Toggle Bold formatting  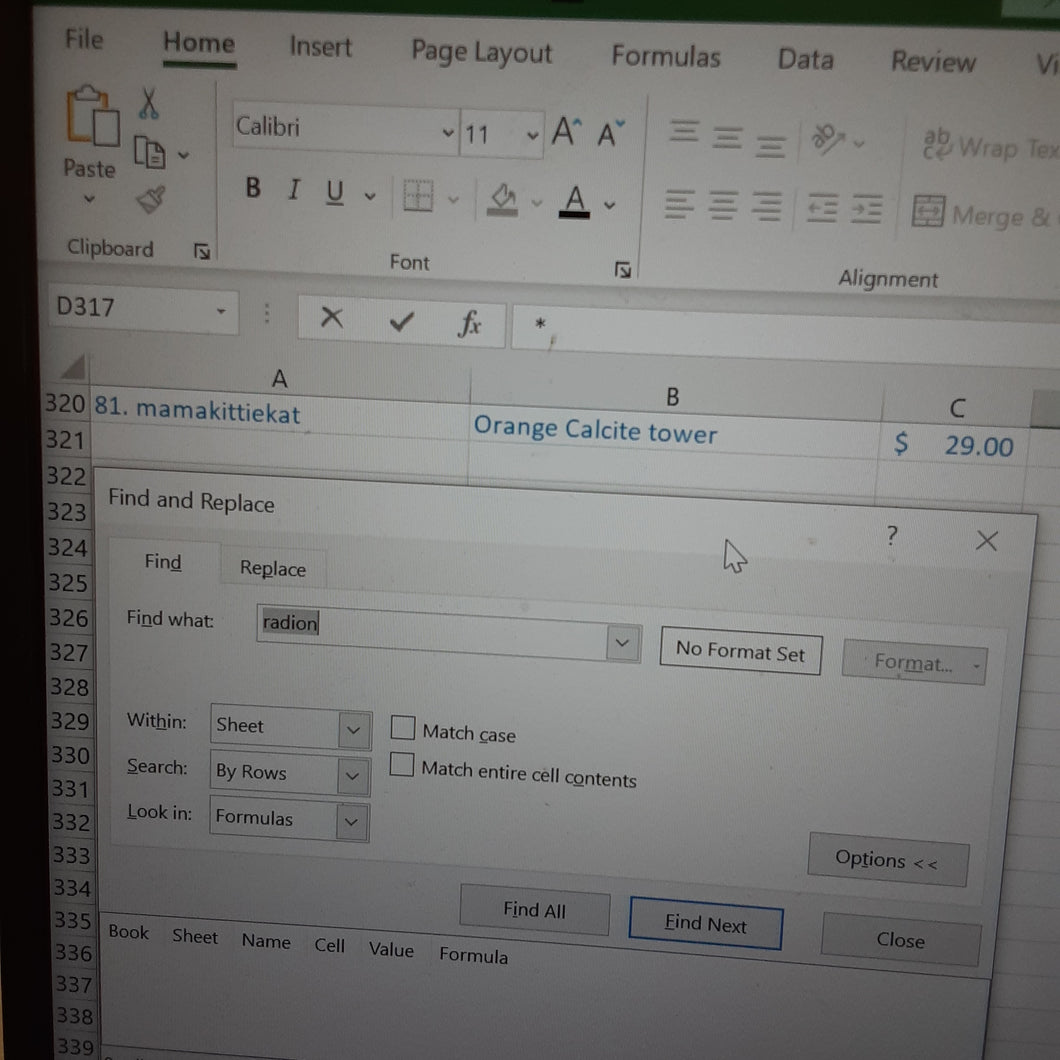pyautogui.click(x=253, y=187)
